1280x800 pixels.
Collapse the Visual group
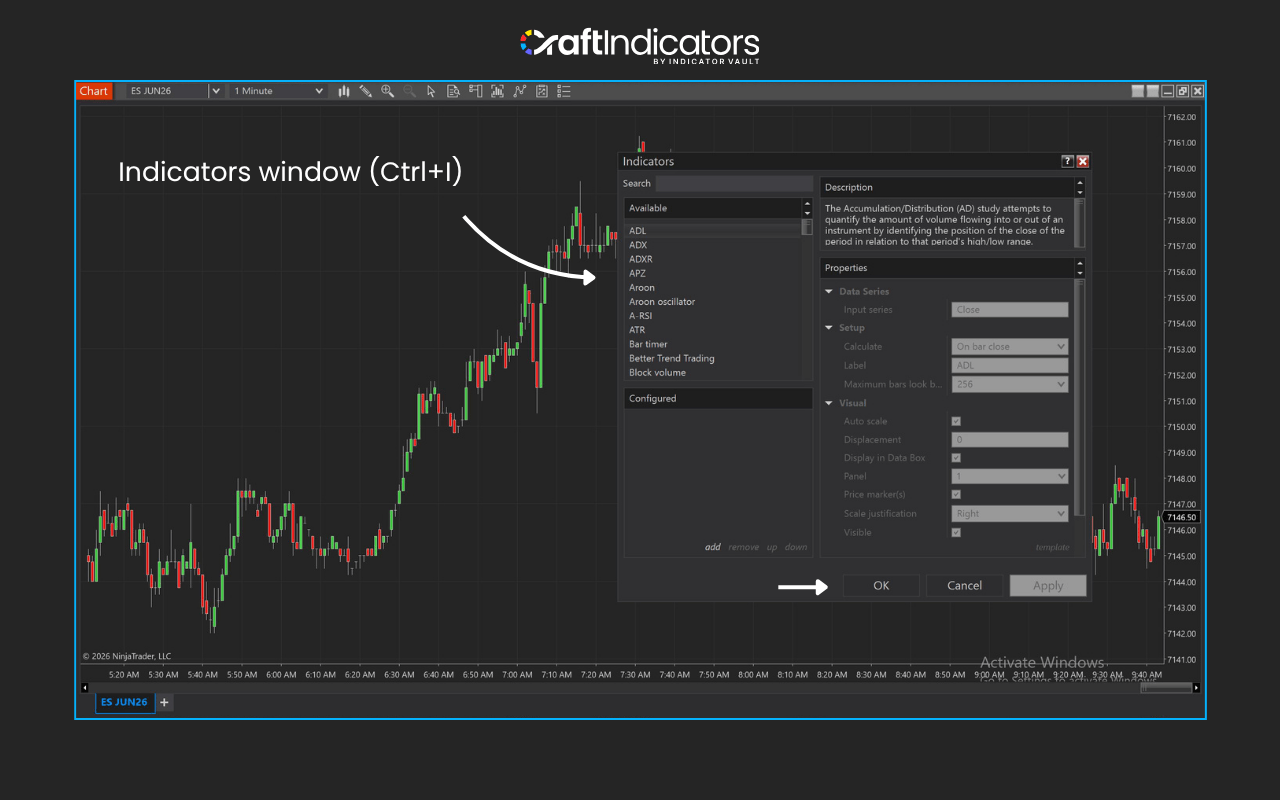click(829, 403)
